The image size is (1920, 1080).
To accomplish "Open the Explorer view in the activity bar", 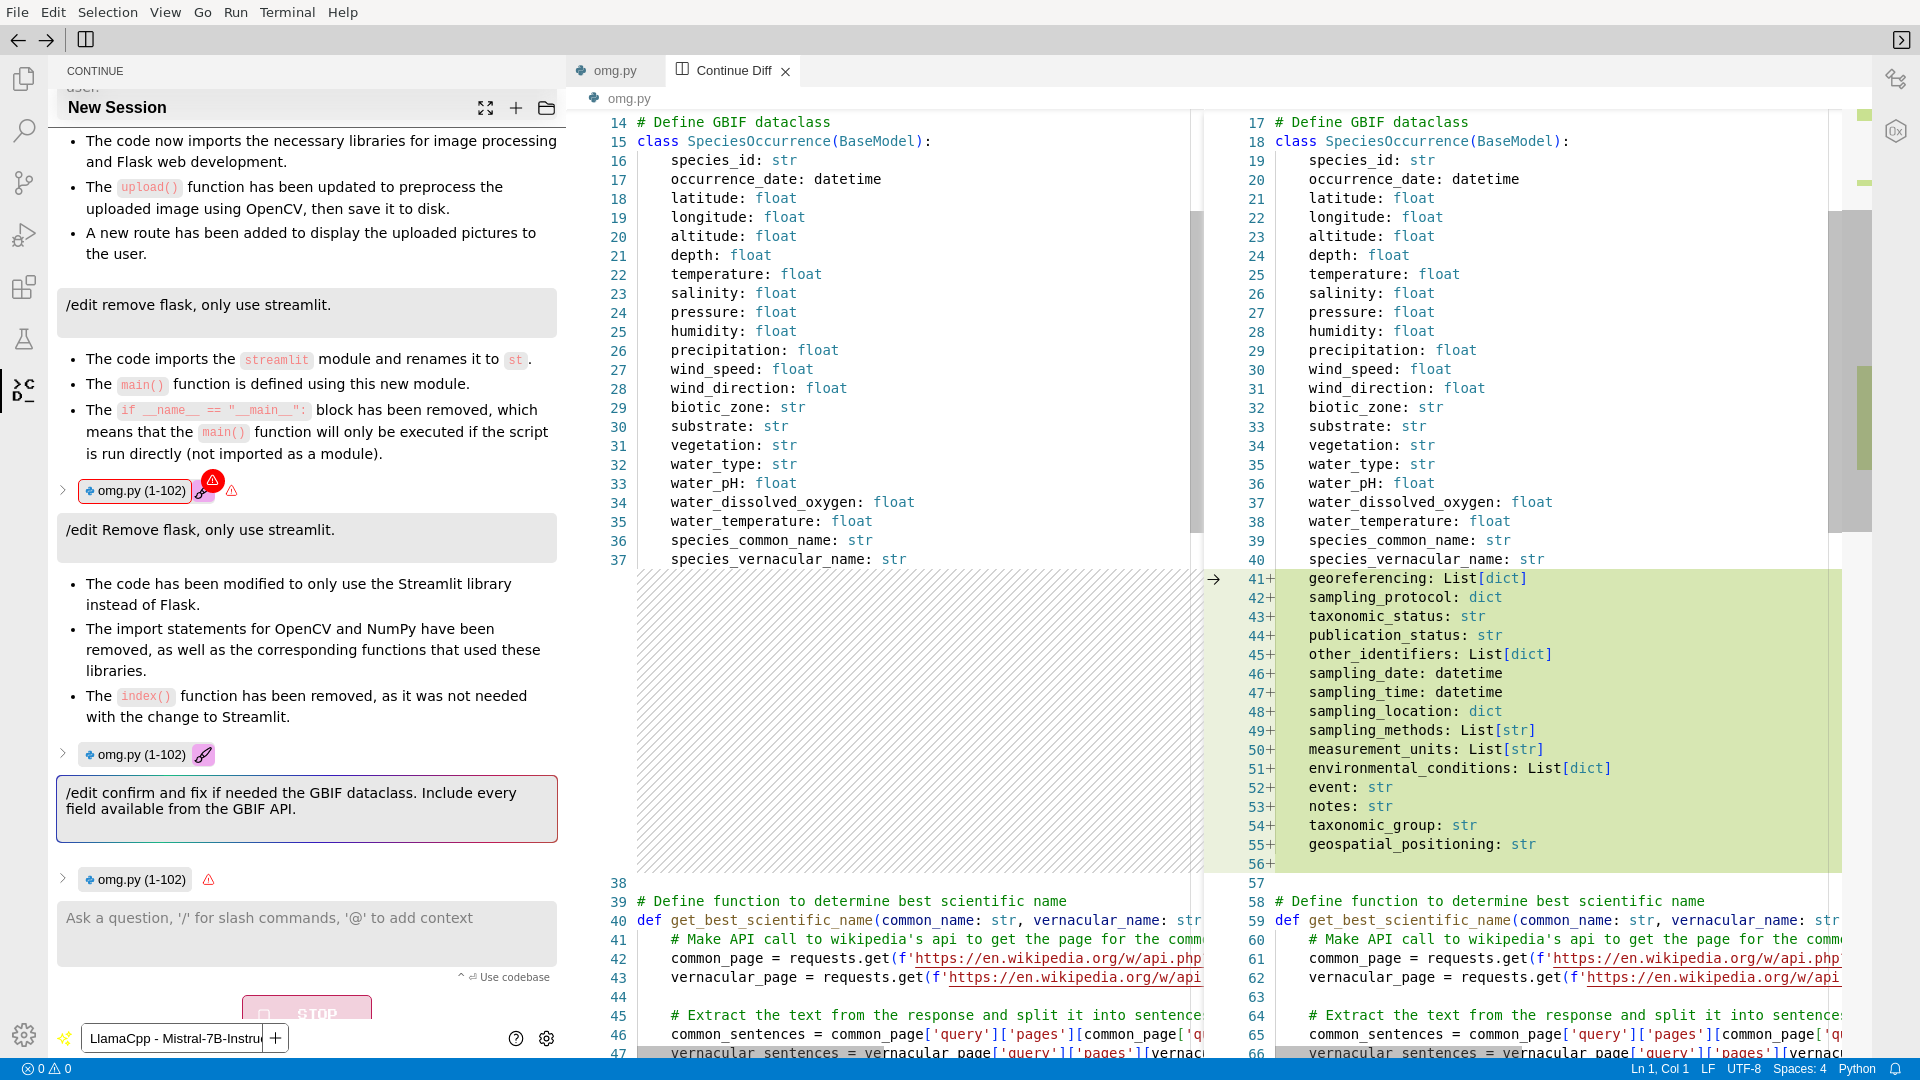I will coord(24,79).
